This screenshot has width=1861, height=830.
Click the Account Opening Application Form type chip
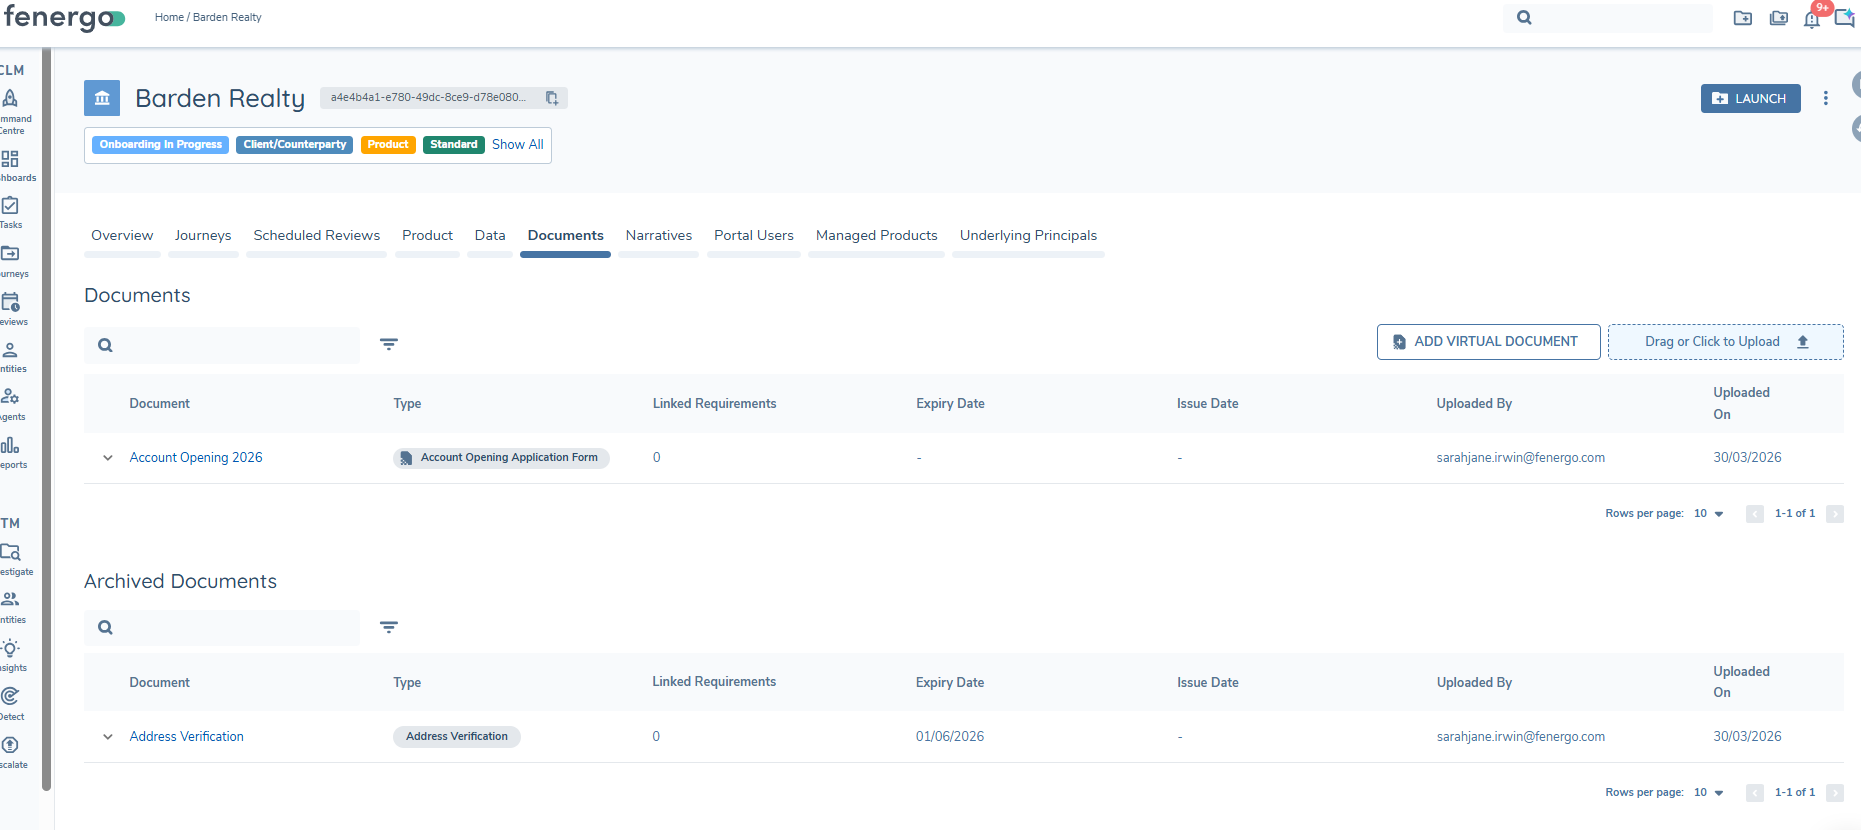point(501,458)
